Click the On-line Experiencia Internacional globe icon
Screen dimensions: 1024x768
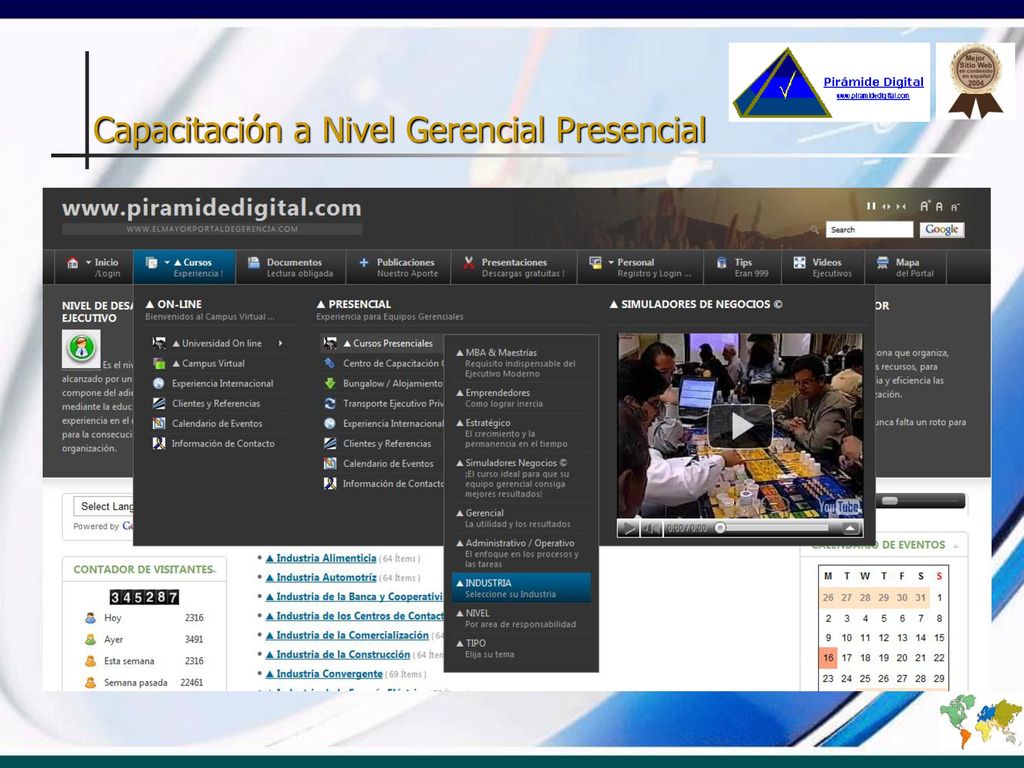(x=159, y=383)
